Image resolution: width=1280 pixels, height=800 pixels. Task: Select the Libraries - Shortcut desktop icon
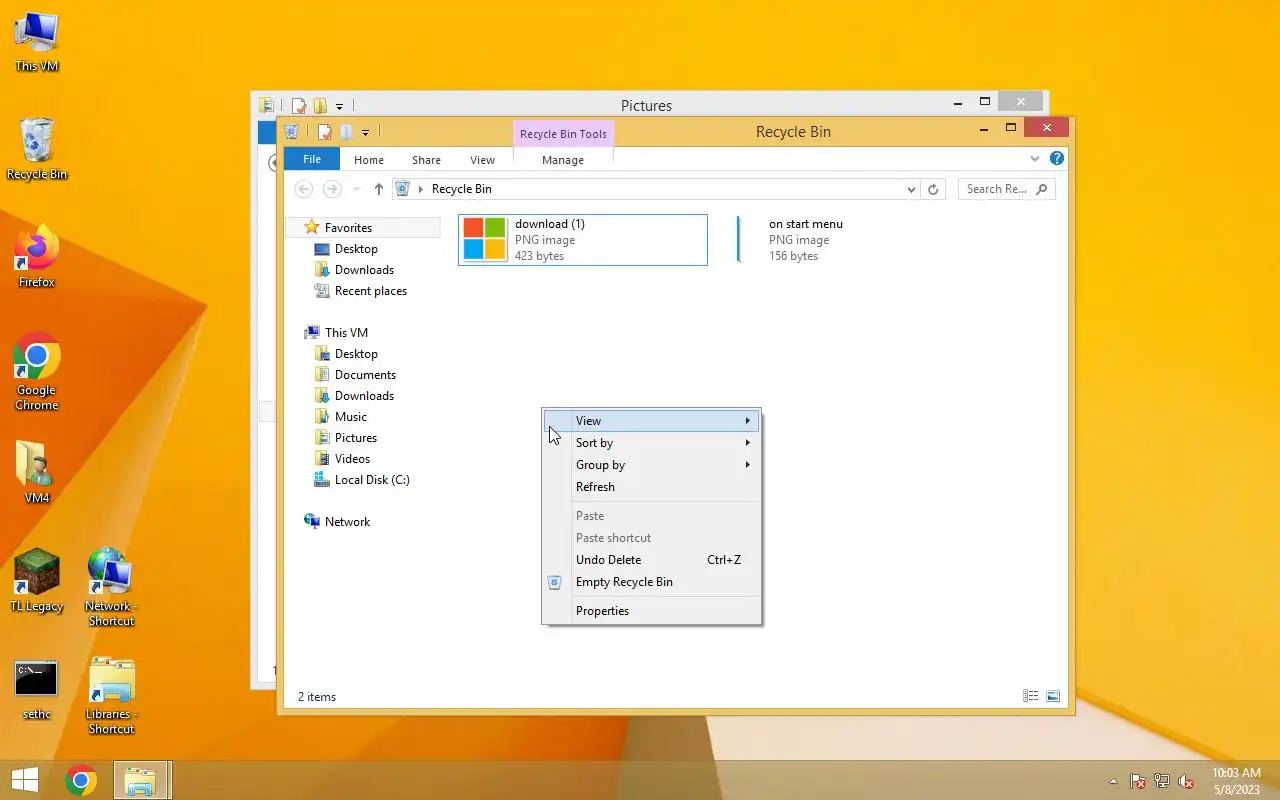(111, 695)
